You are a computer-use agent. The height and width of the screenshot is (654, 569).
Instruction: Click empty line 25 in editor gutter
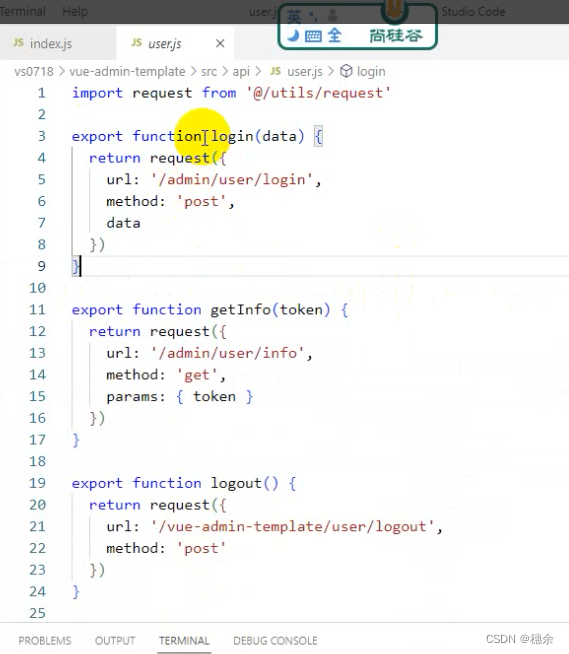(x=37, y=613)
